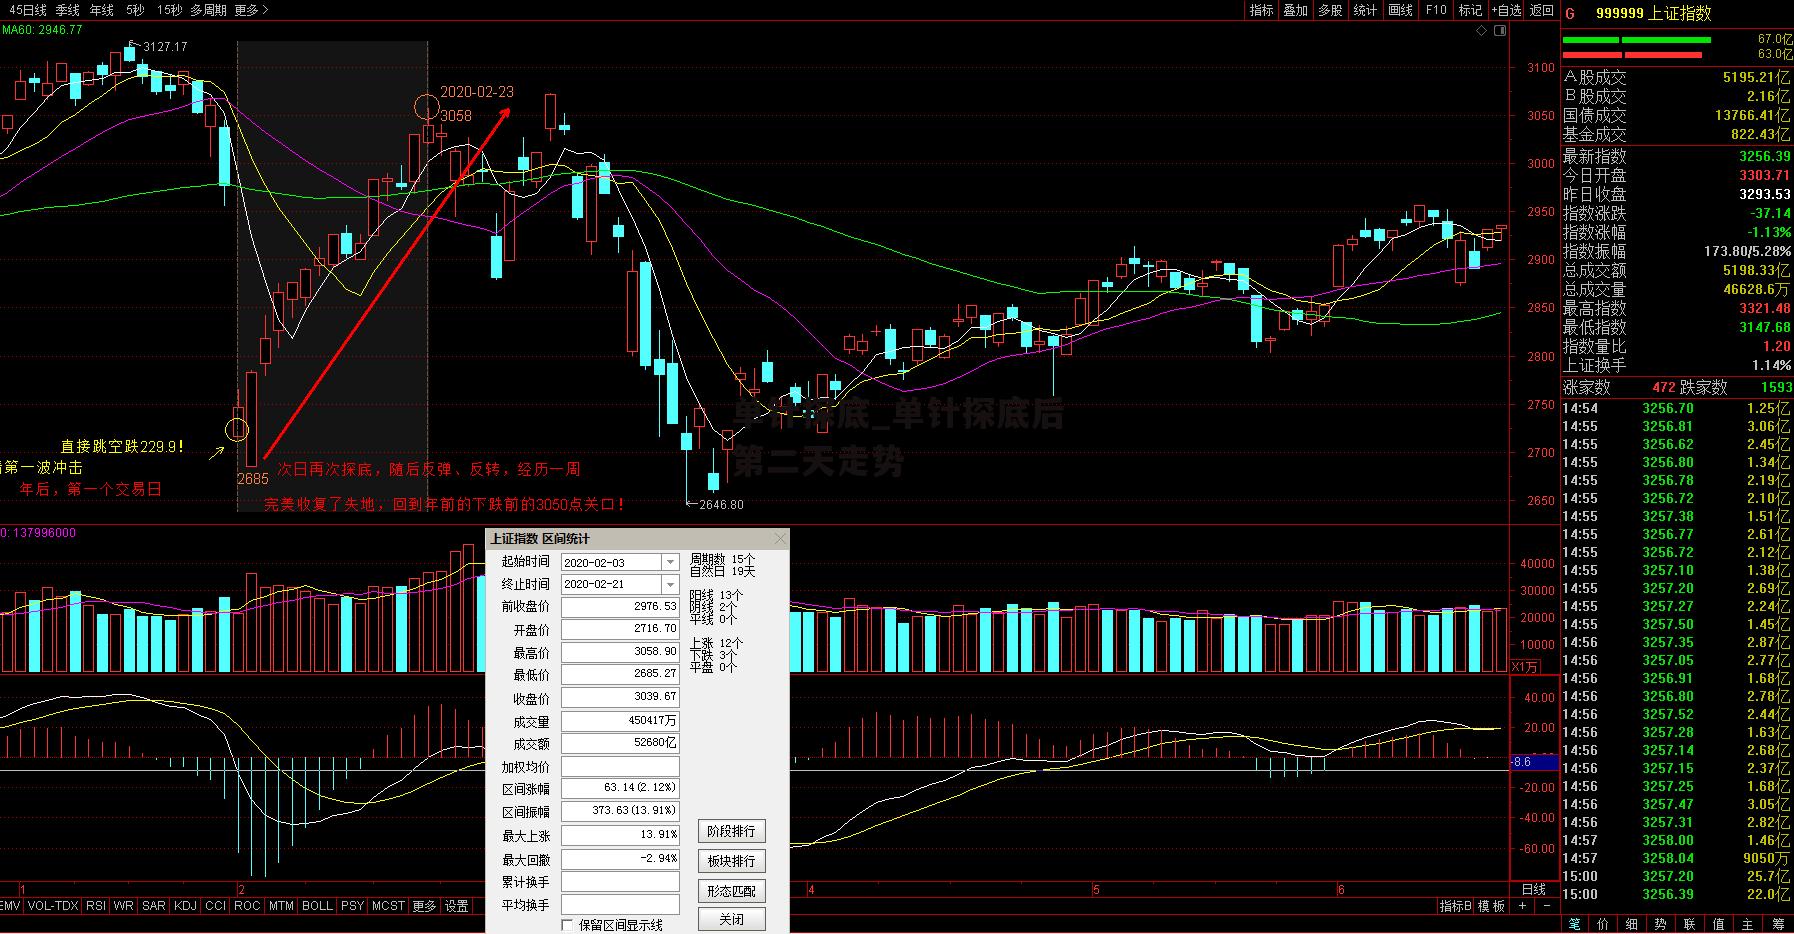Click the 标记 toolbar button
The width and height of the screenshot is (1794, 934).
point(1470,10)
